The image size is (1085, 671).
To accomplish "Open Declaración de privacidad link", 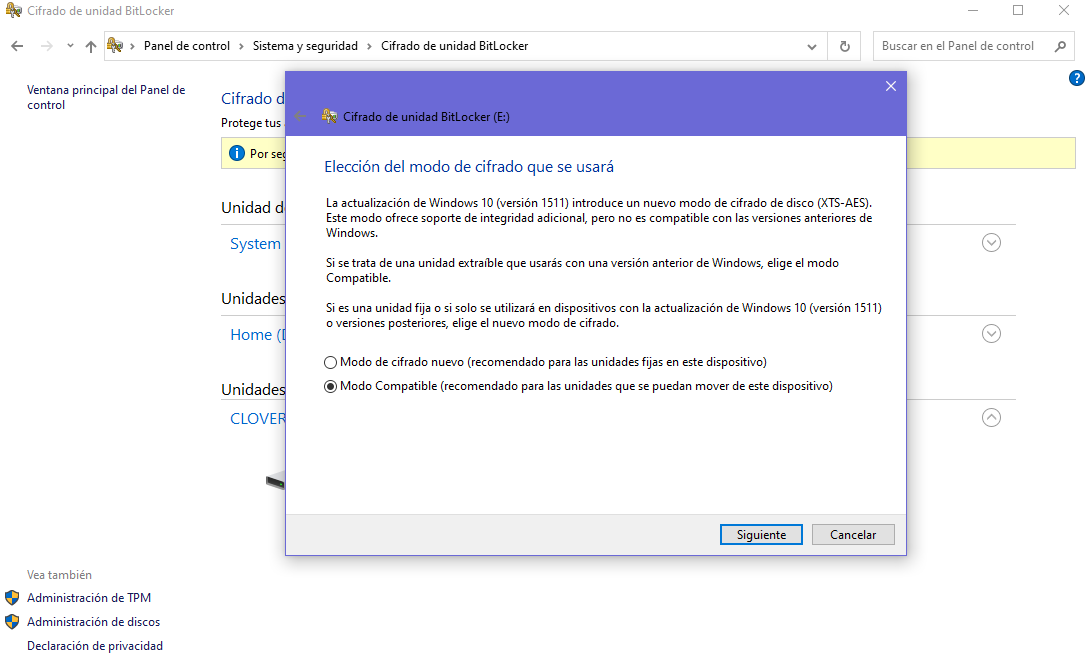I will pyautogui.click(x=95, y=646).
